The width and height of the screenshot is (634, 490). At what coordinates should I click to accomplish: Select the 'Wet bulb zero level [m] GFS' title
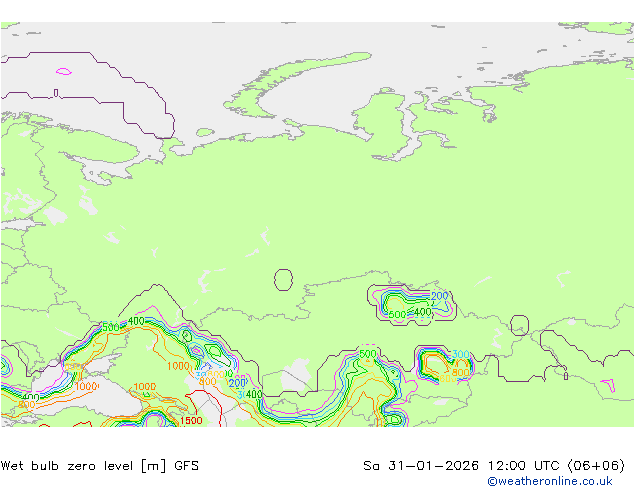point(100,466)
